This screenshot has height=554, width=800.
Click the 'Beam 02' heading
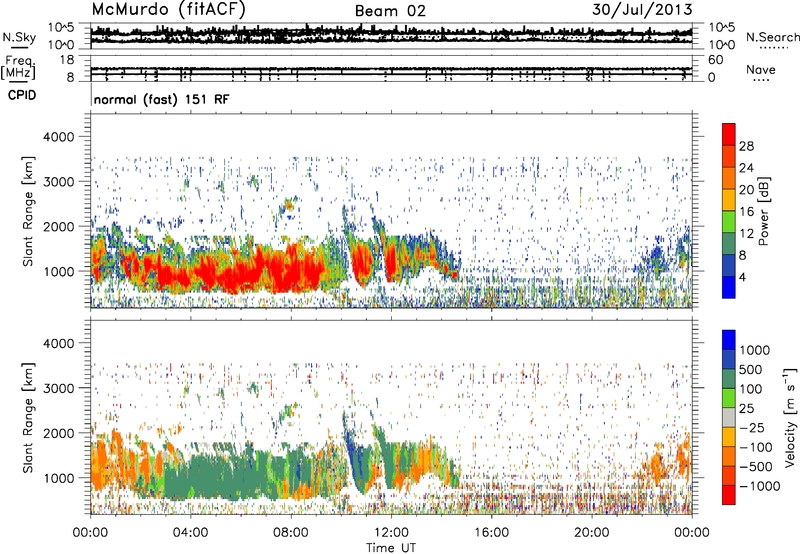(x=390, y=11)
